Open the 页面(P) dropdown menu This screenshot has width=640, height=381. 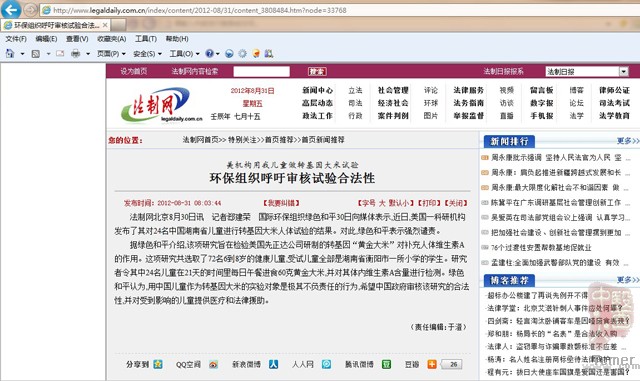tap(111, 53)
